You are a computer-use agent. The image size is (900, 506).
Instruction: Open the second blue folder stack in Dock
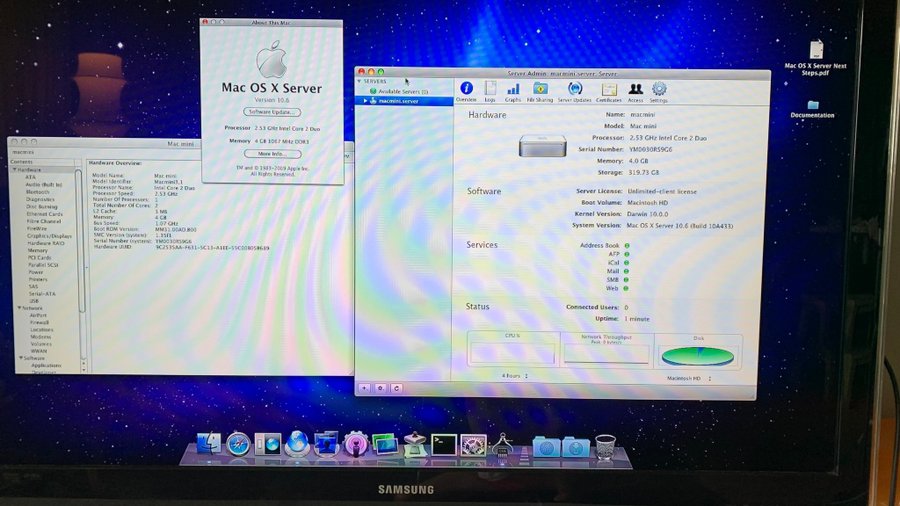[576, 446]
